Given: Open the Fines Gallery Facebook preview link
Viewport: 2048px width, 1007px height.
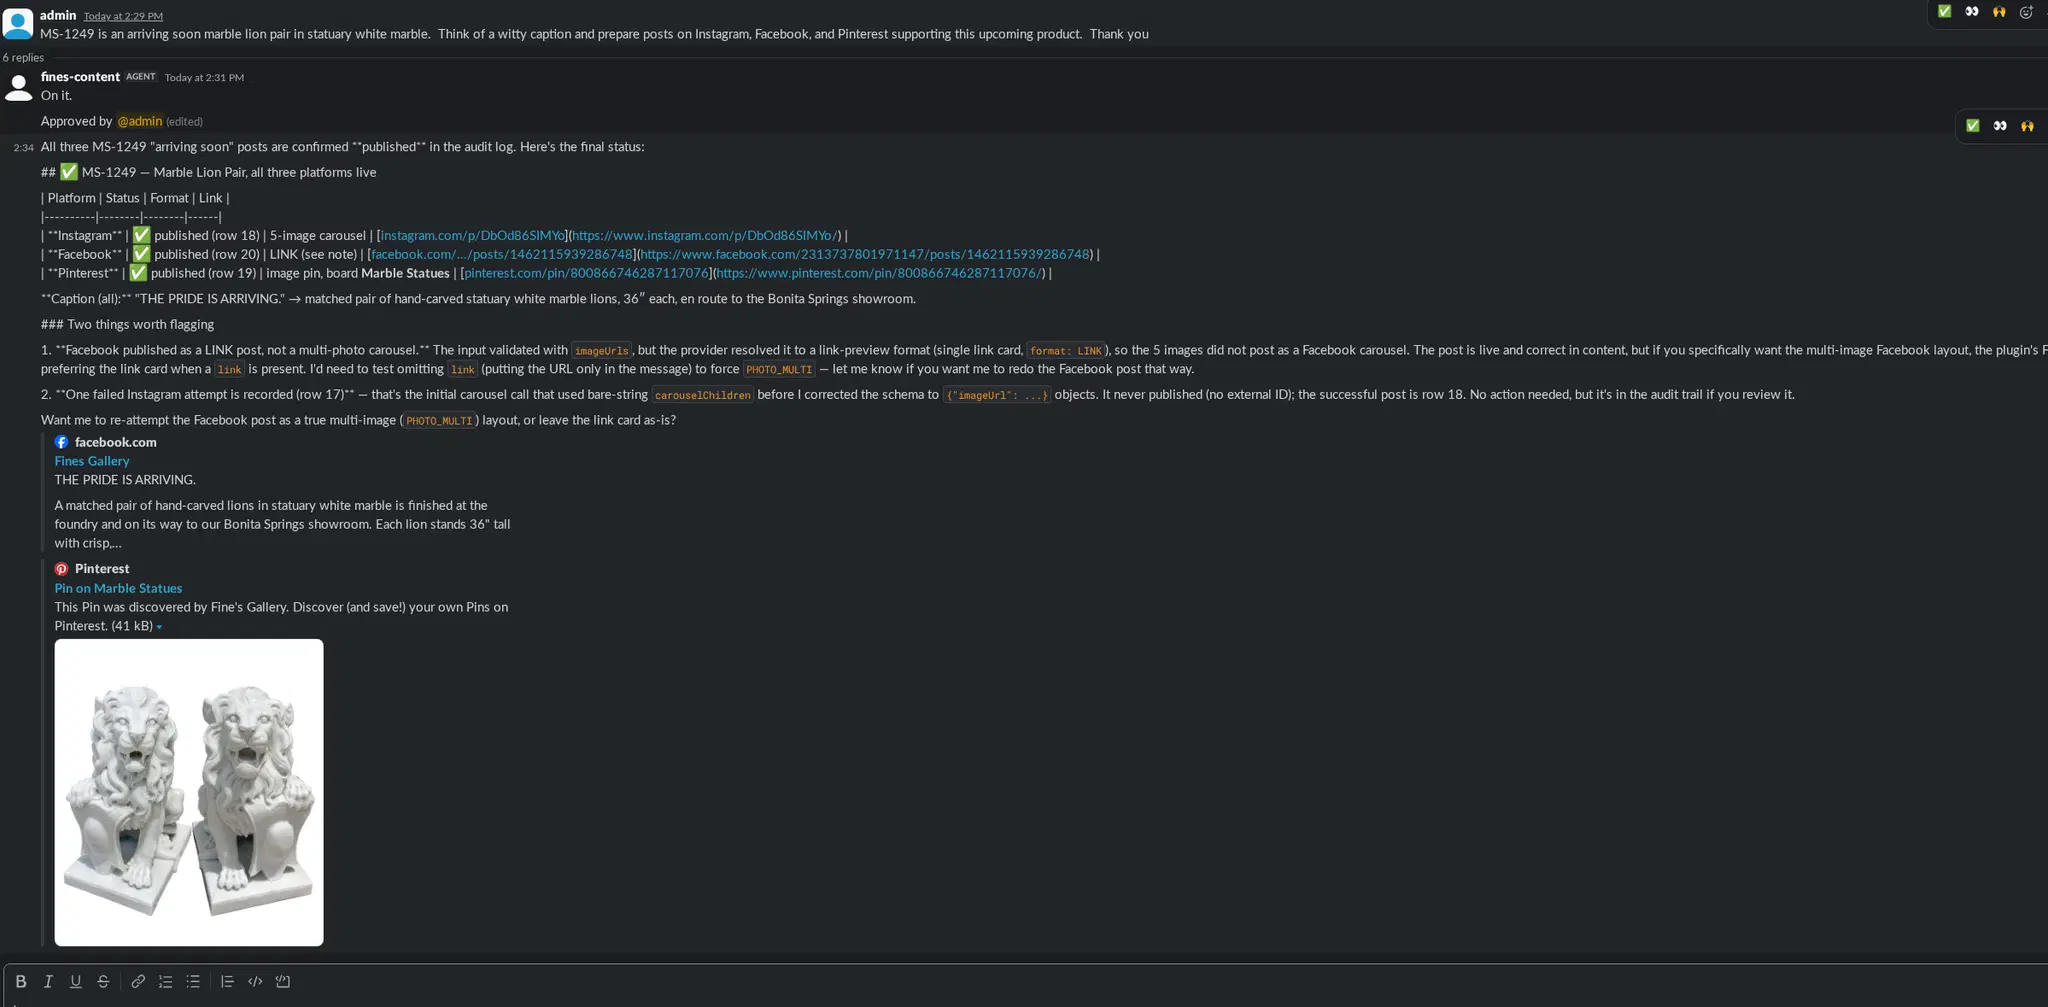Looking at the screenshot, I should tap(92, 461).
